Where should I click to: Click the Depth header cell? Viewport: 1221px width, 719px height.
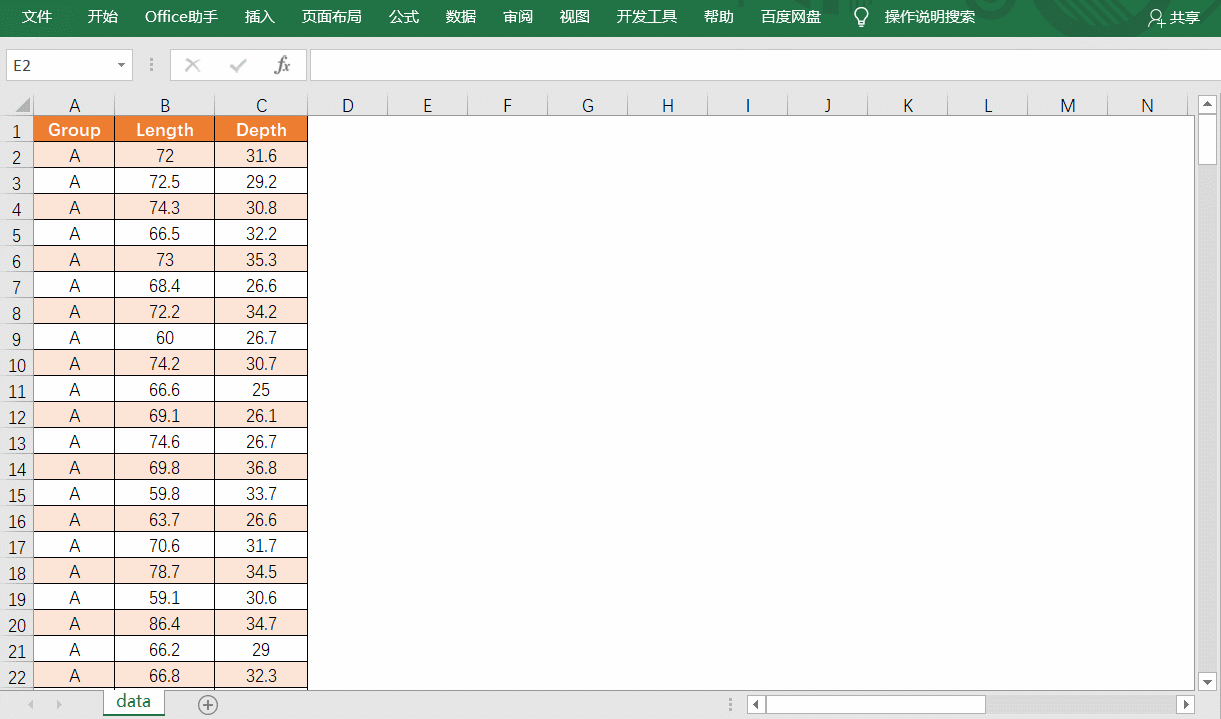pyautogui.click(x=261, y=130)
